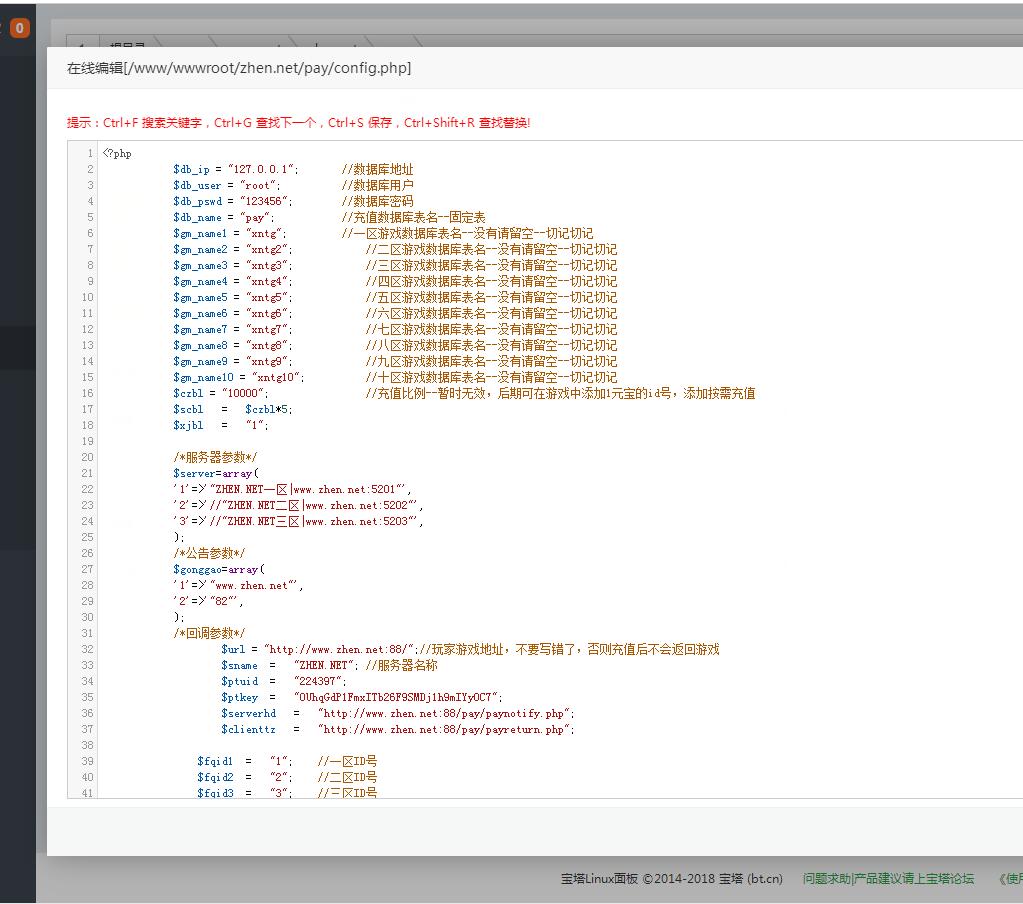
Task: Click the $clienttz payreturn.php line
Action: pyautogui.click(x=398, y=730)
